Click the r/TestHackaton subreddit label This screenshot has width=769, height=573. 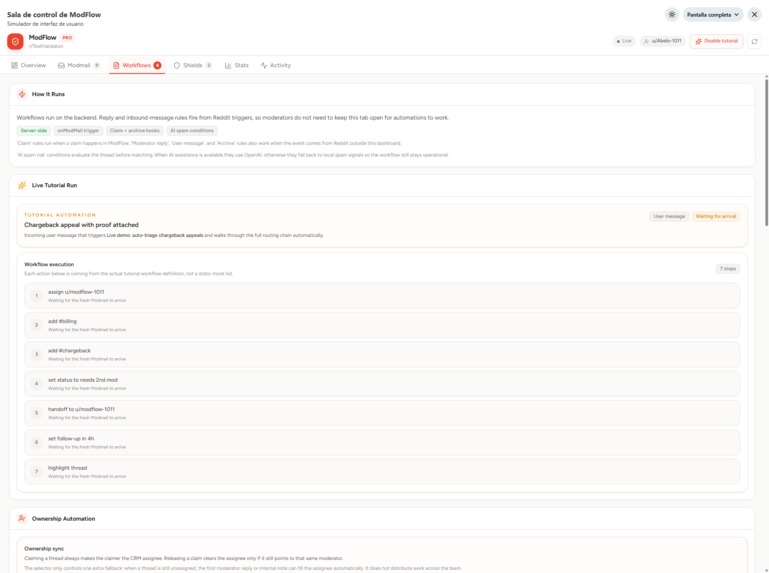click(46, 46)
